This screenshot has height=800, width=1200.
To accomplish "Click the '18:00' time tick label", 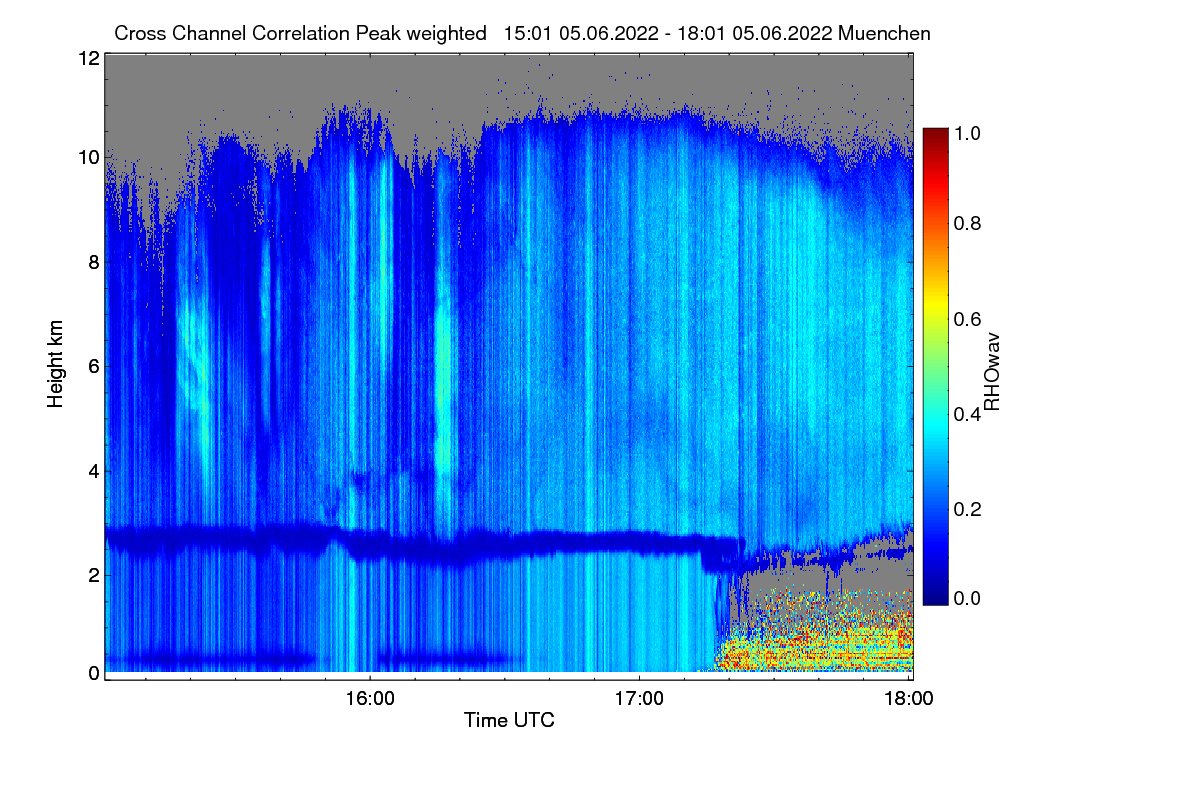I will coord(908,698).
